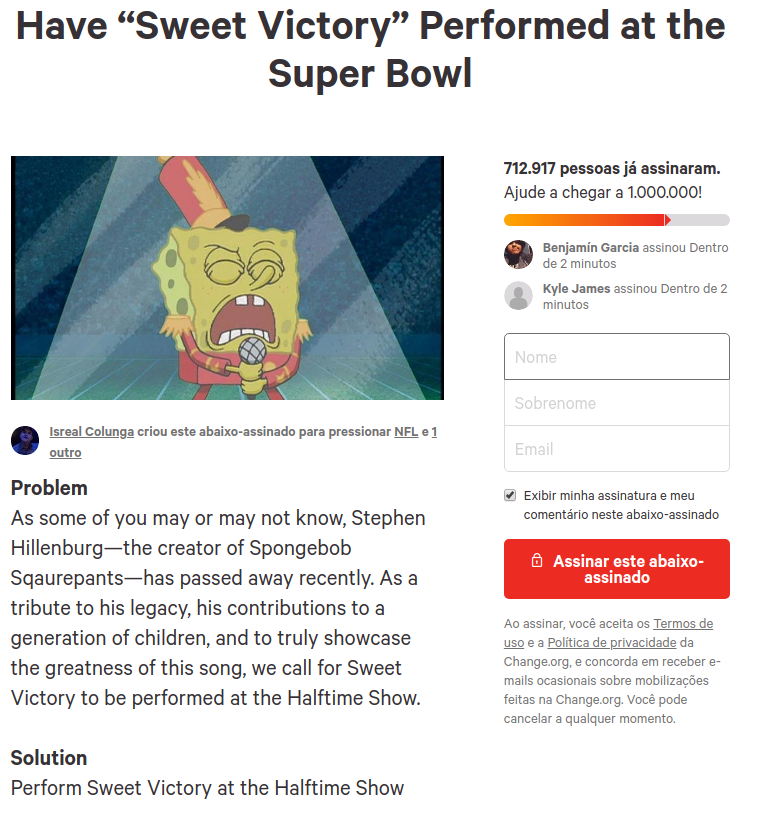Click Isreal Colunga's profile picture
777x823 pixels.
[25, 440]
